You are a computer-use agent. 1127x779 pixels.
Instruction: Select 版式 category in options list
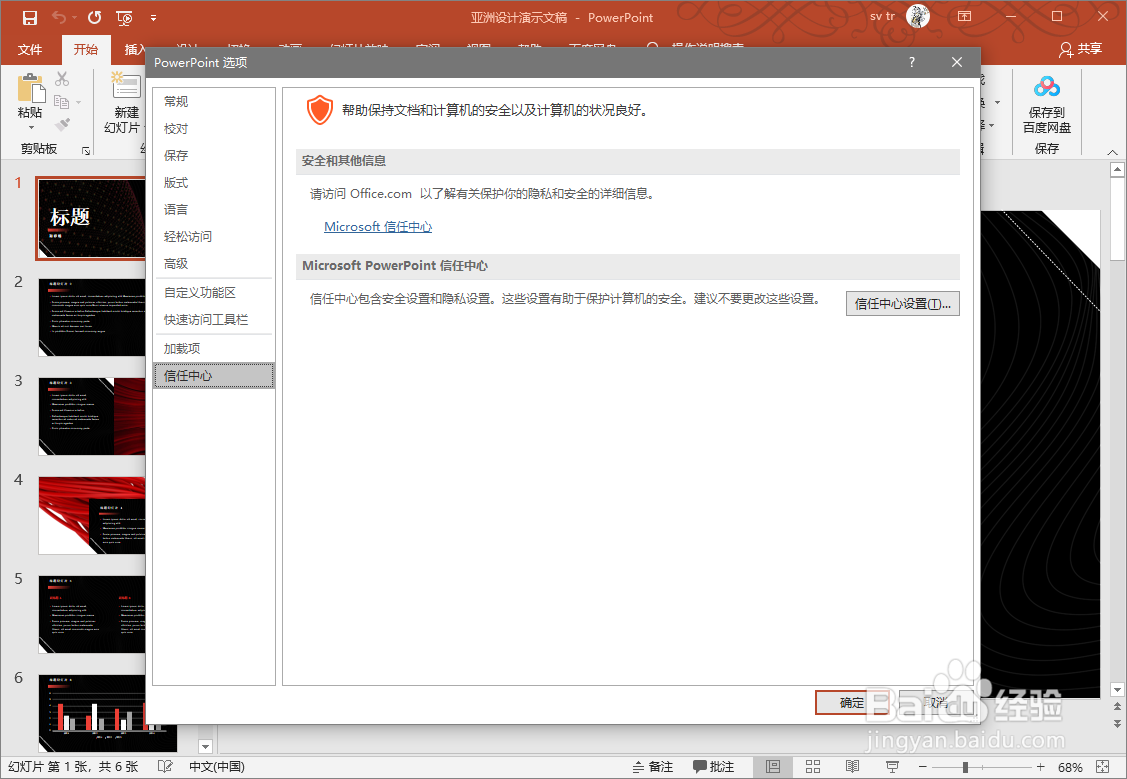click(214, 183)
